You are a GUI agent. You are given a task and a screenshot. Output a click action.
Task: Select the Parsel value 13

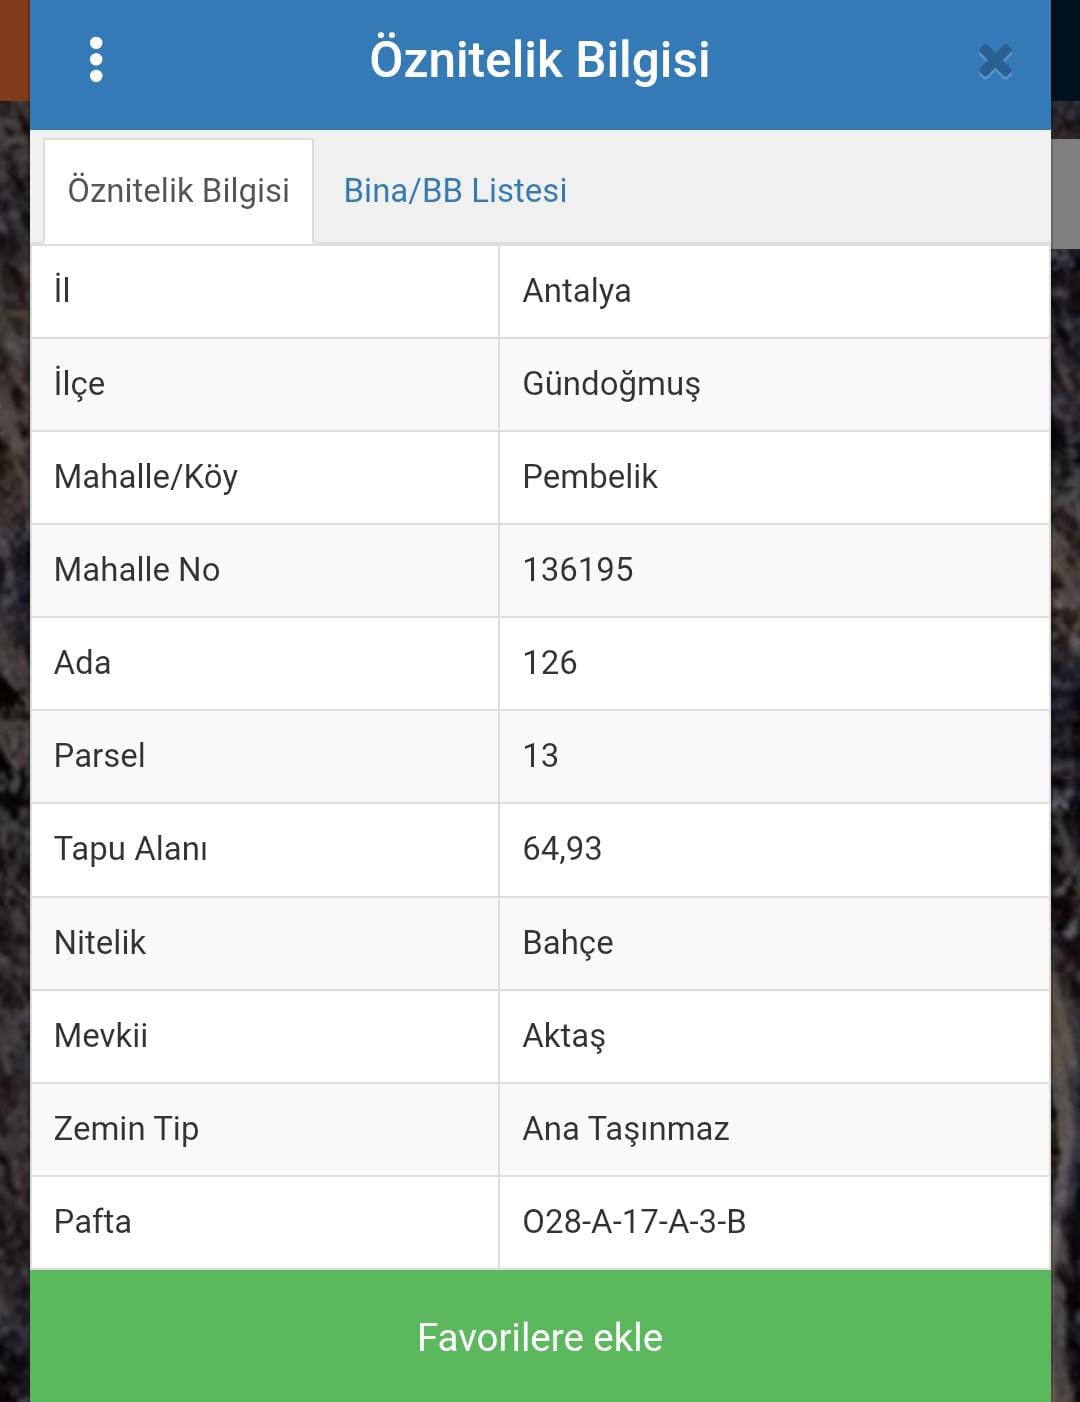(x=540, y=756)
